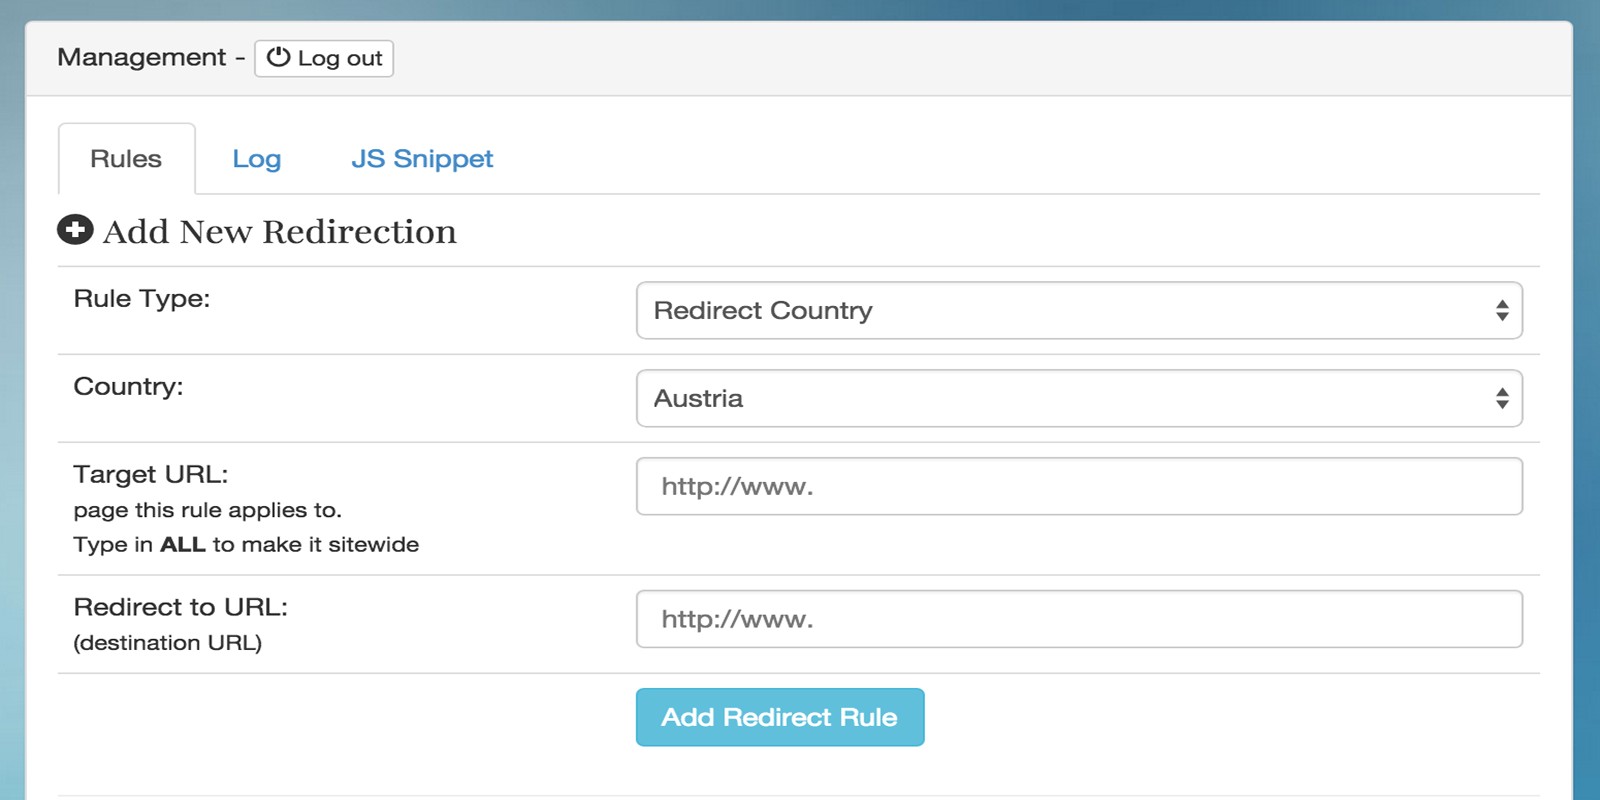Viewport: 1600px width, 800px height.
Task: Click the Add Redirect Rule button
Action: (780, 717)
